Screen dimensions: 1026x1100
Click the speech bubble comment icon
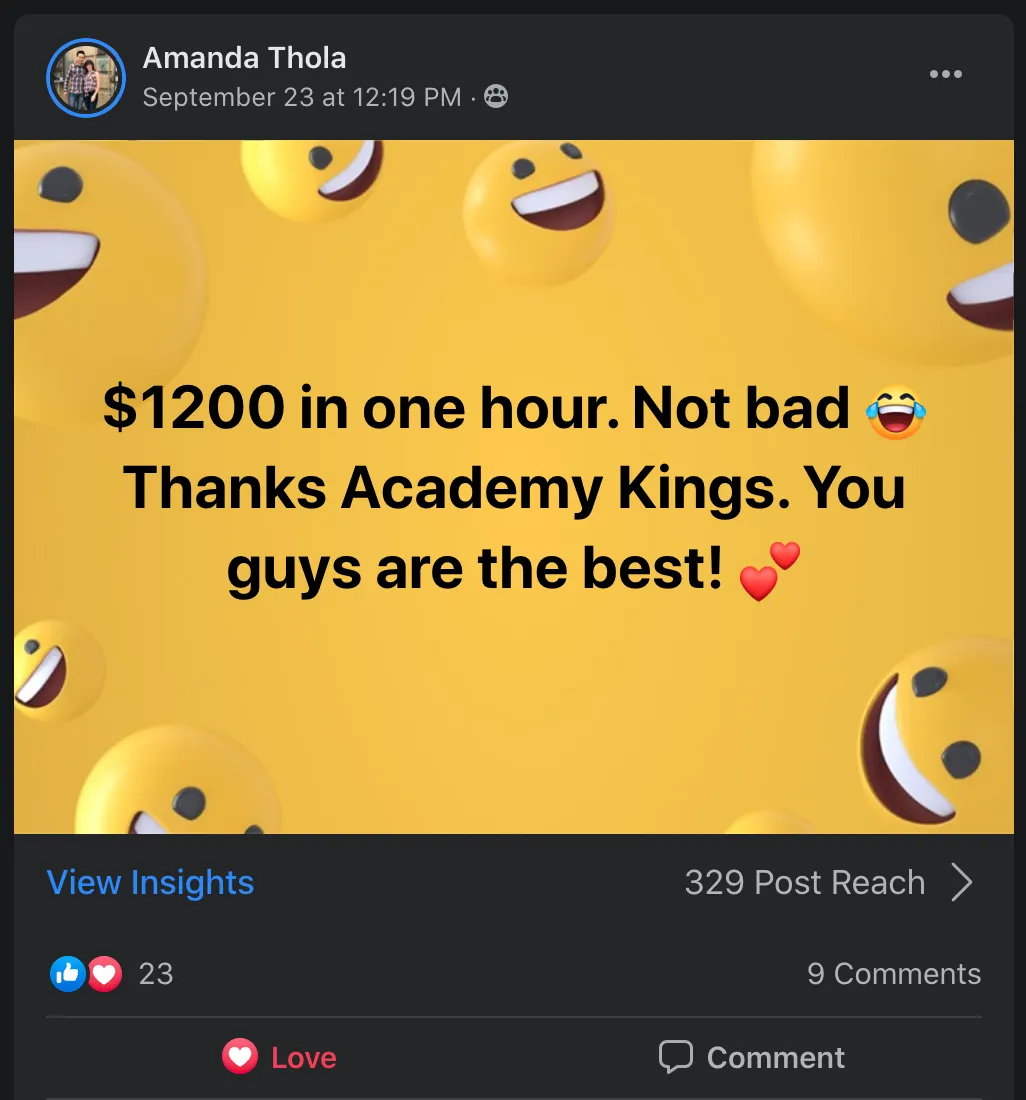[675, 1057]
